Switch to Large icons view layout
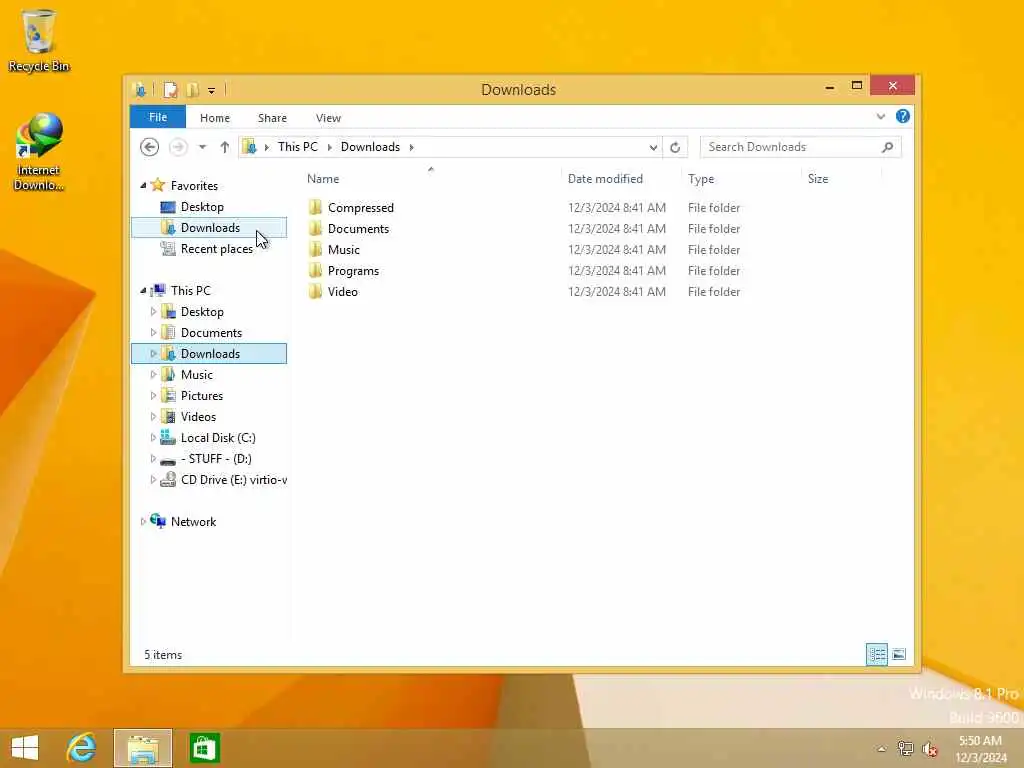 pyautogui.click(x=899, y=654)
